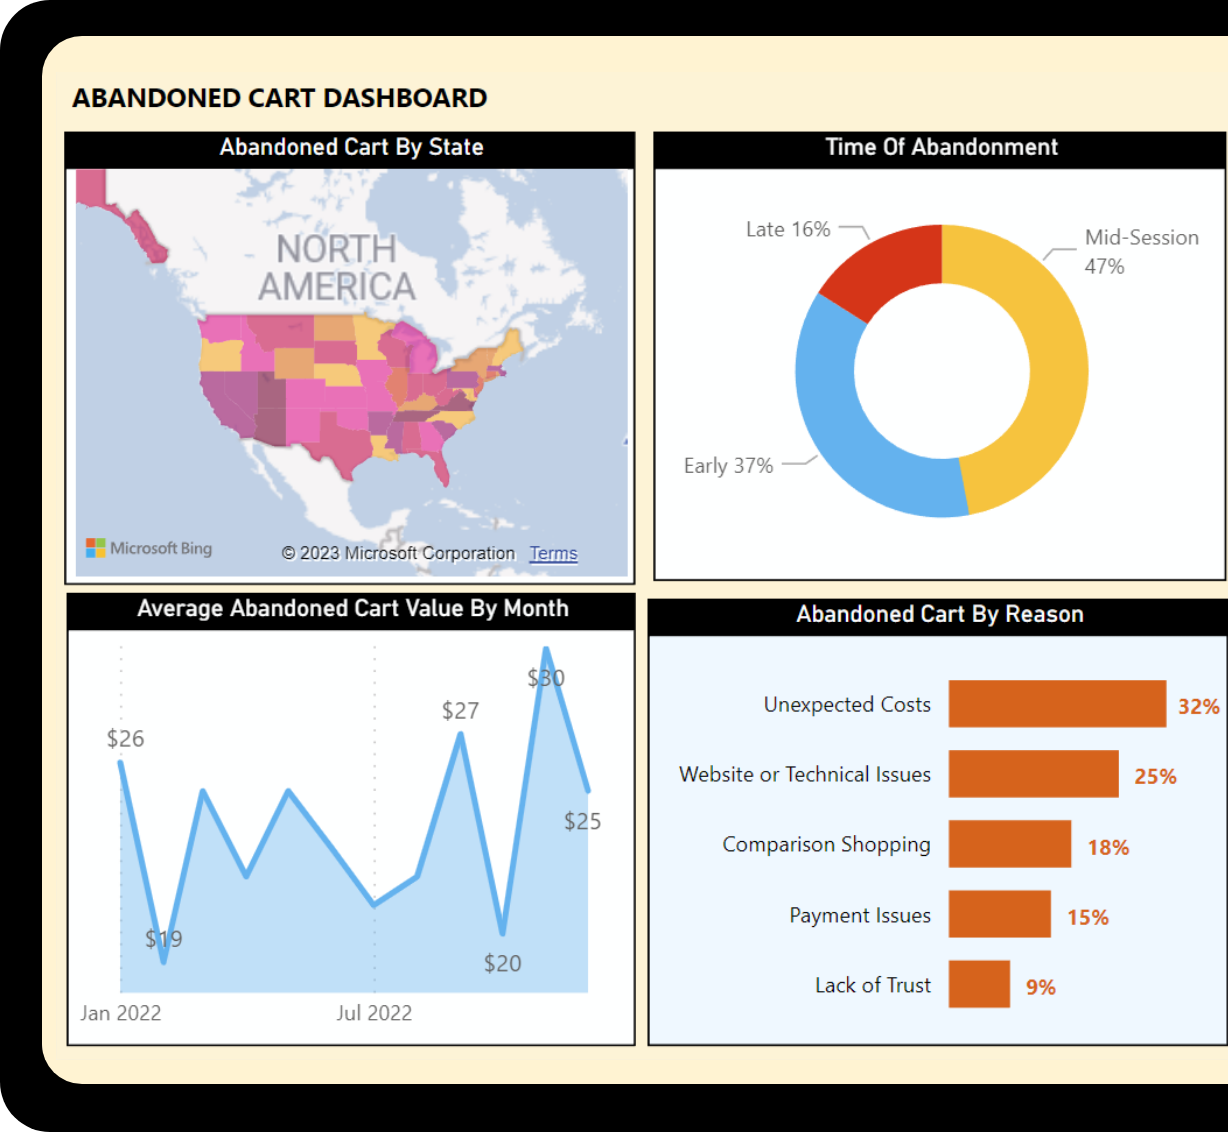This screenshot has width=1228, height=1132.
Task: Click the 'Payment Issues' category label
Action: (x=860, y=915)
